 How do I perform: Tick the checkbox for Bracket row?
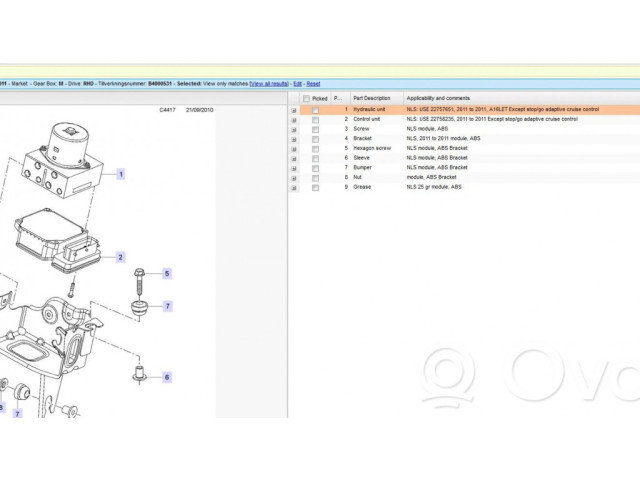pos(316,138)
